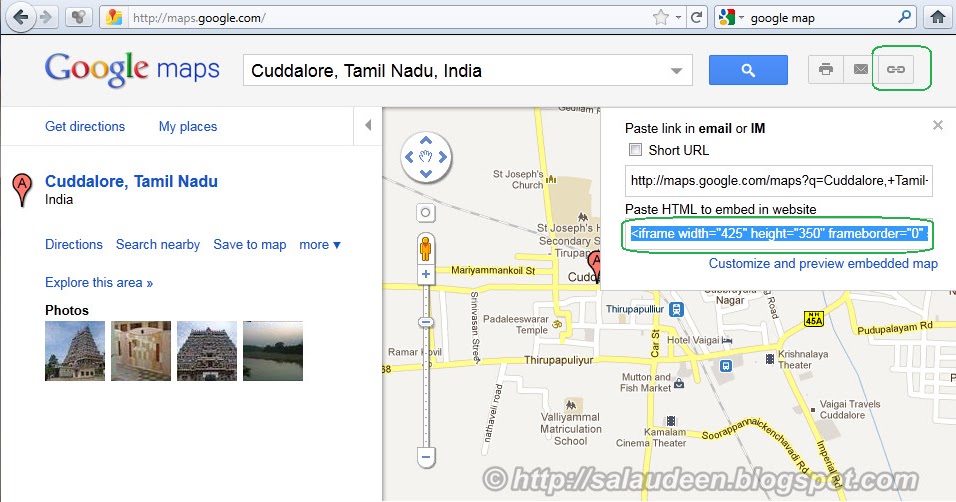956x502 pixels.
Task: Click Kamalam Cinema Theater label
Action: [x=651, y=437]
